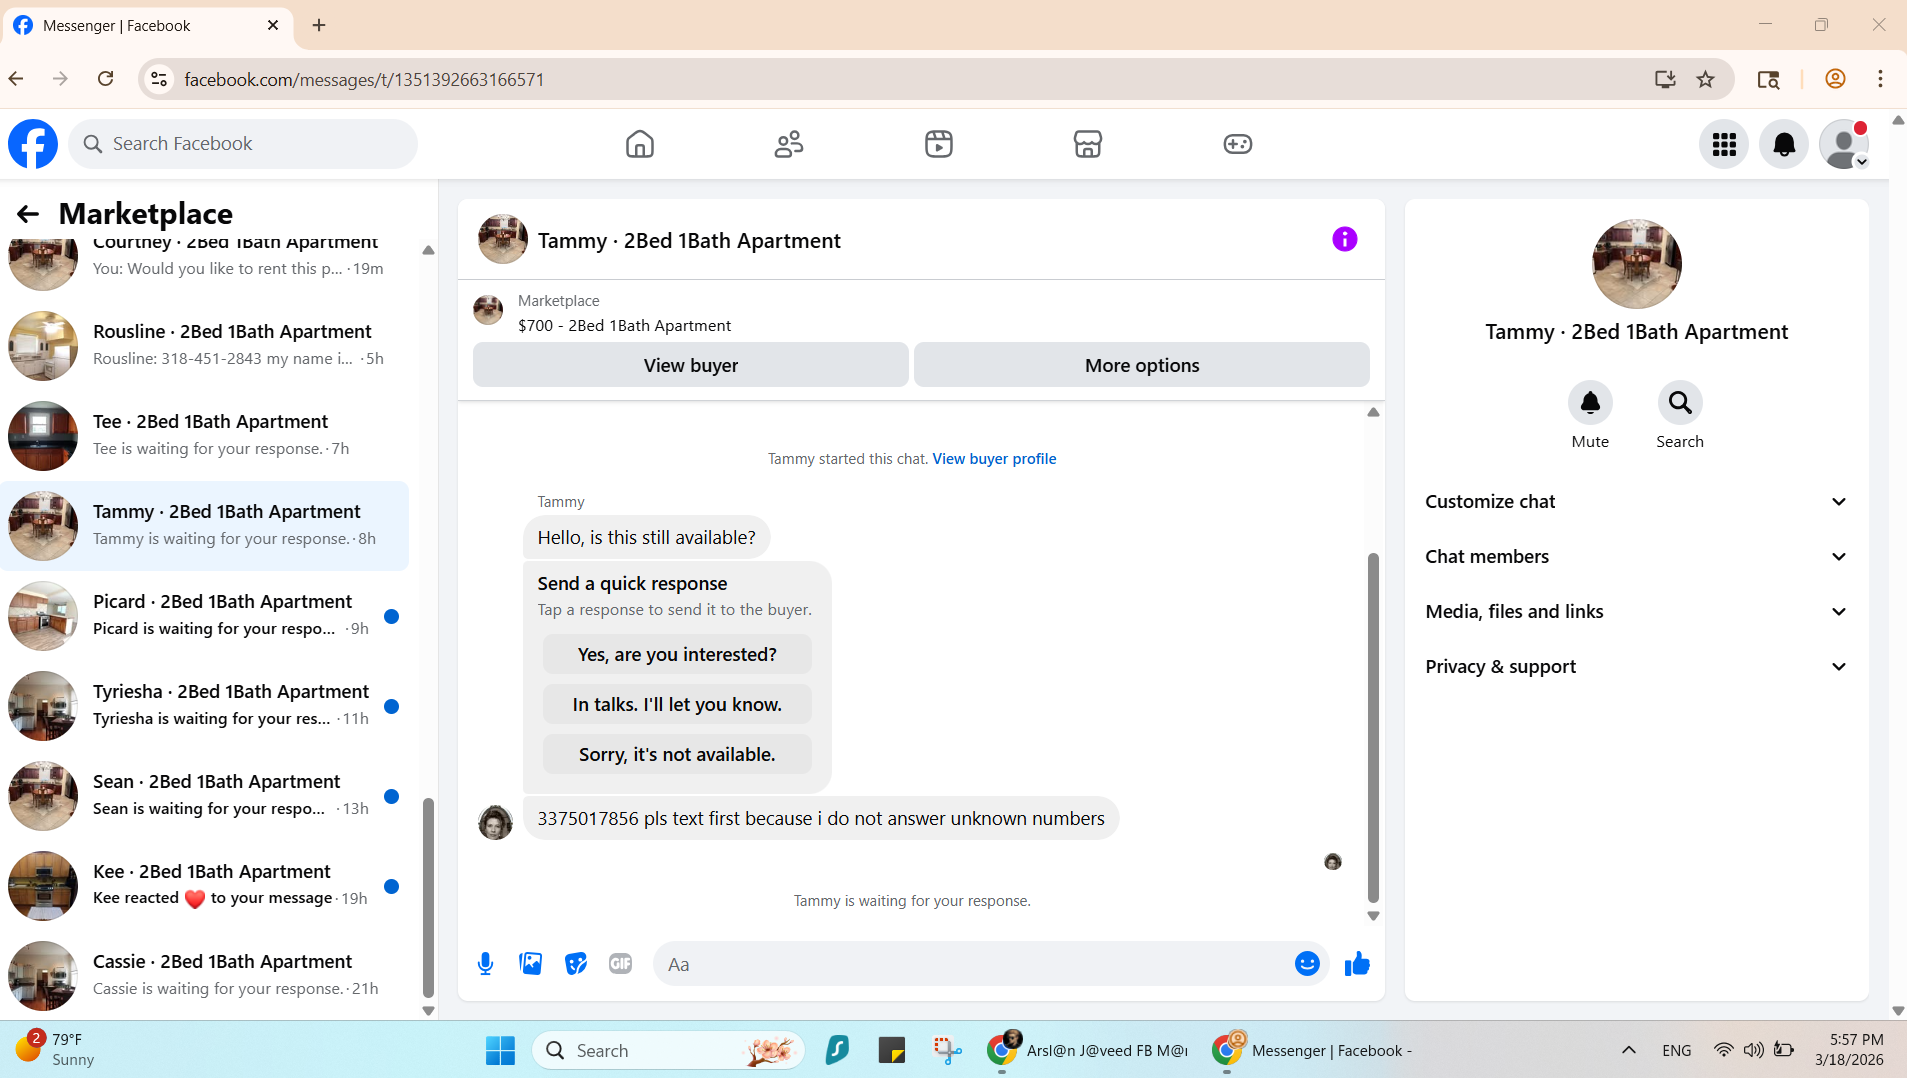Record a voice clip with microphone

[x=485, y=964]
